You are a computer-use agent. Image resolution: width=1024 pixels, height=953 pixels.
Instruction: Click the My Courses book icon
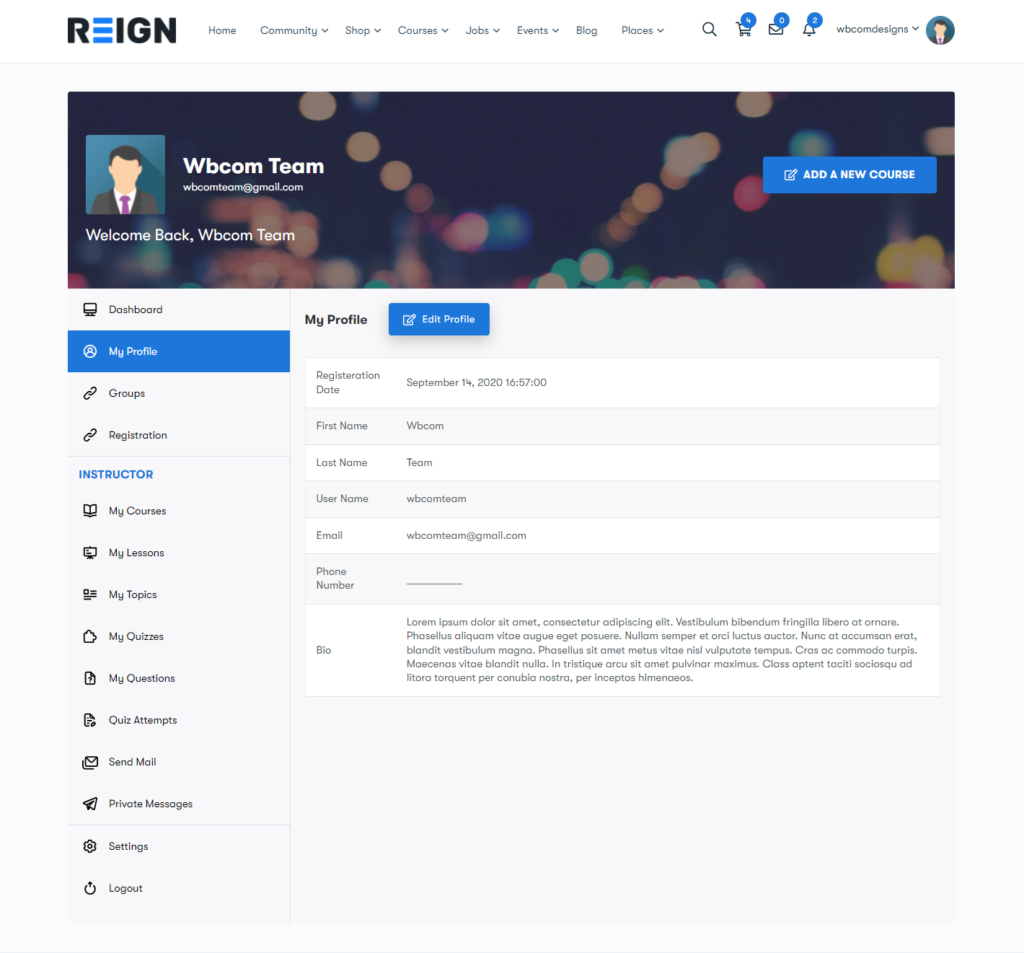click(x=90, y=511)
